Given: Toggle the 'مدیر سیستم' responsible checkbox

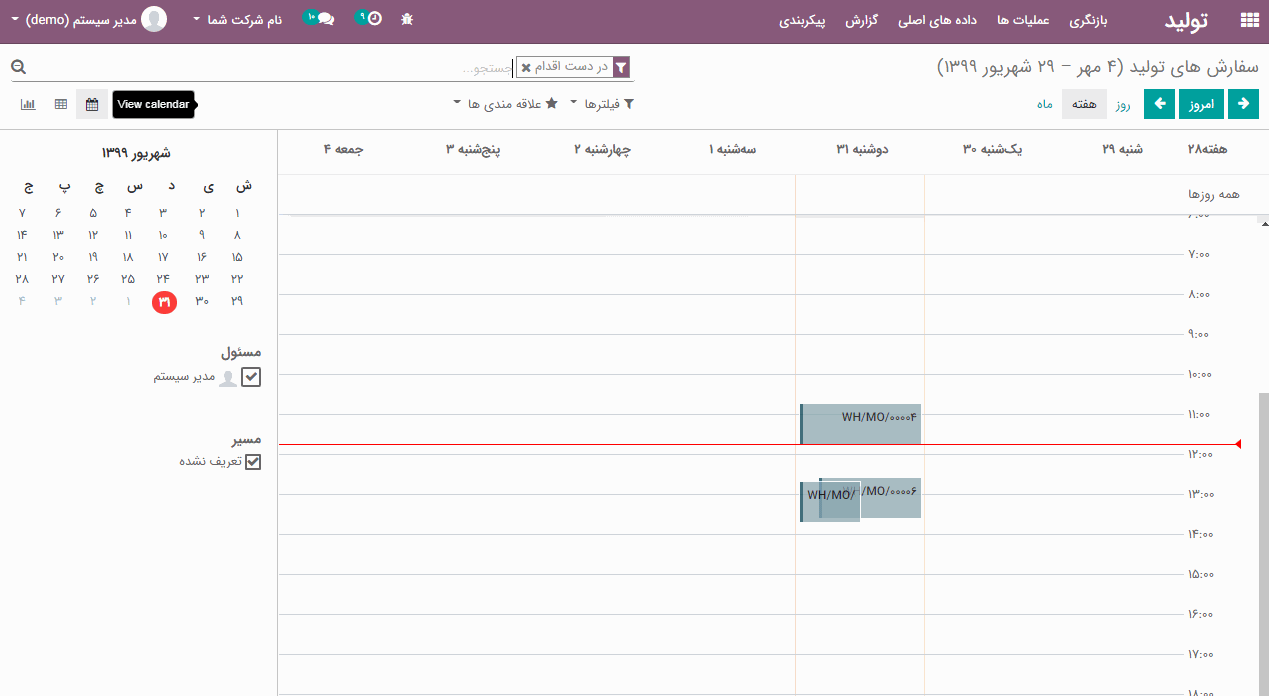Looking at the screenshot, I should click(x=251, y=377).
